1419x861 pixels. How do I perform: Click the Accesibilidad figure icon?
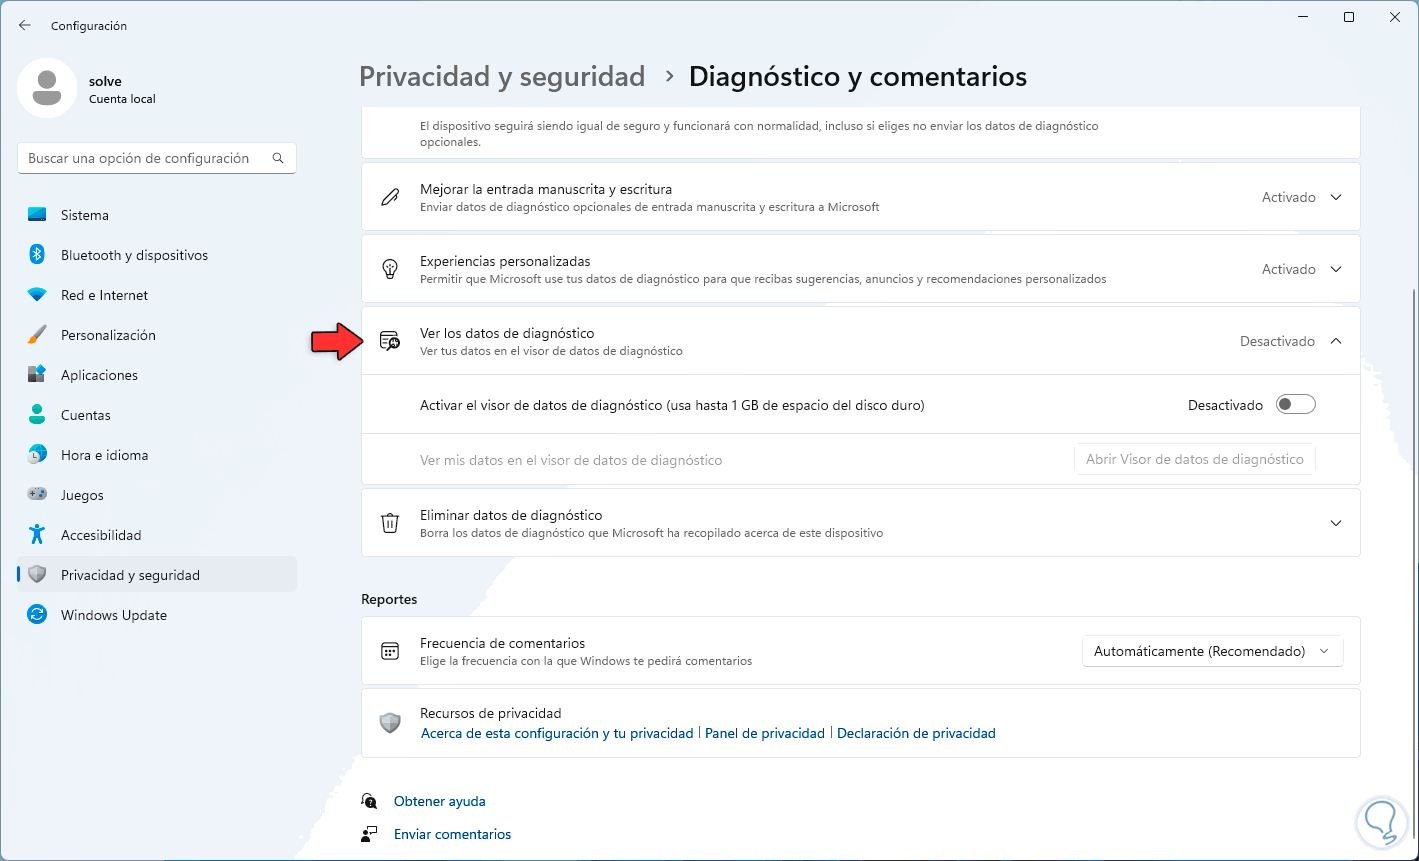coord(37,535)
